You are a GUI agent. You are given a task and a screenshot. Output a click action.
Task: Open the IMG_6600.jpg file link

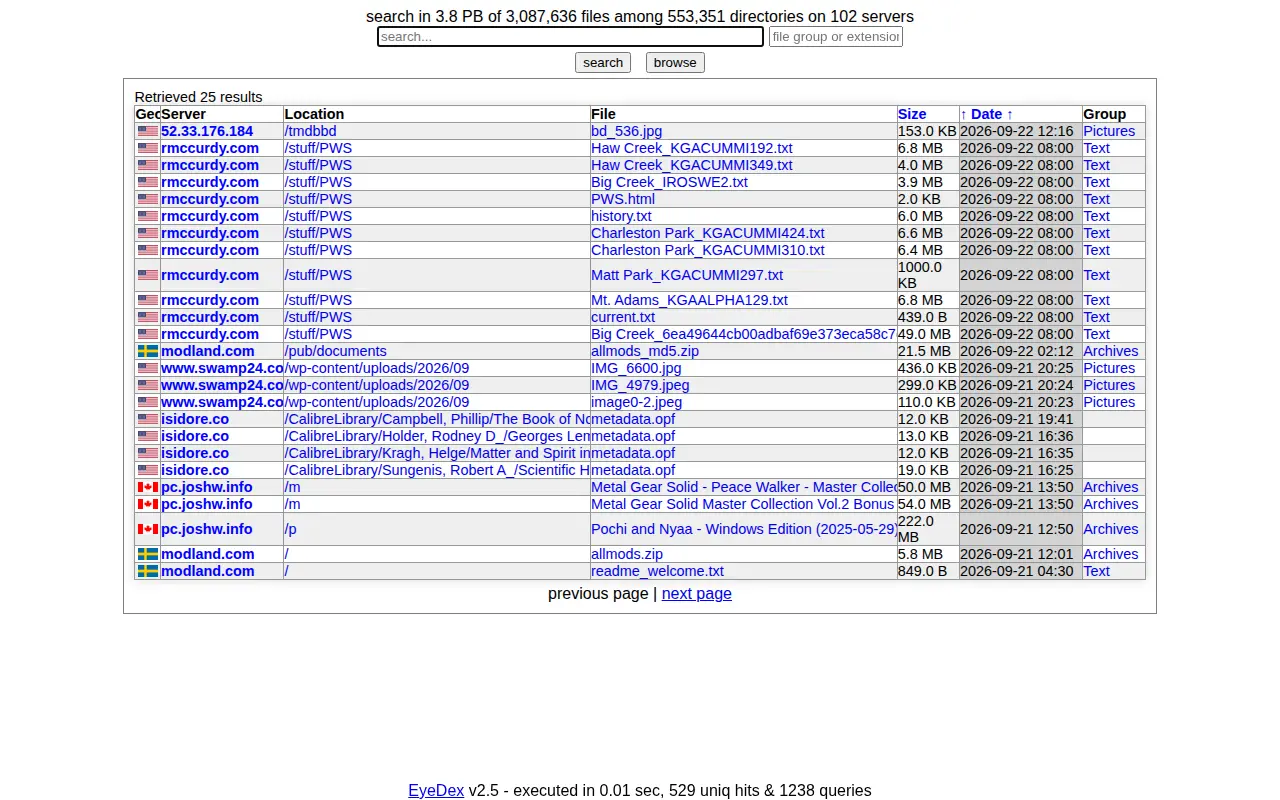pyautogui.click(x=636, y=368)
